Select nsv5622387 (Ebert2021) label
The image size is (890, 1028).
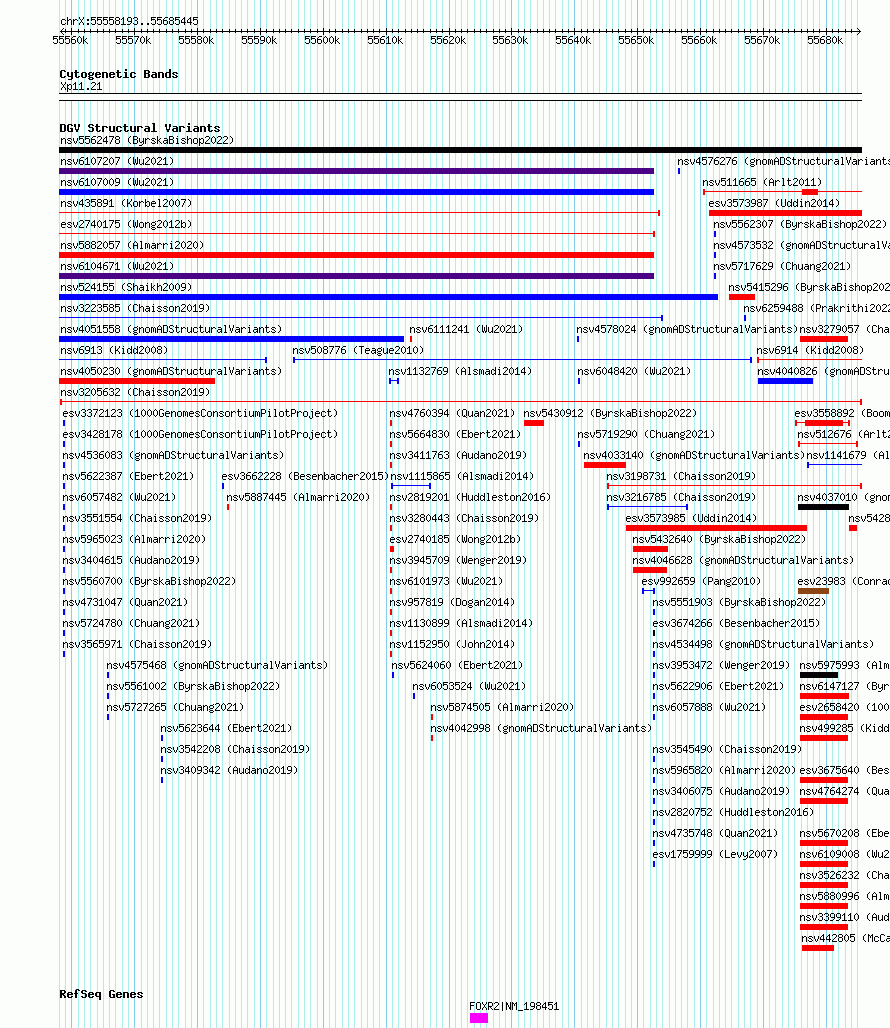point(128,476)
